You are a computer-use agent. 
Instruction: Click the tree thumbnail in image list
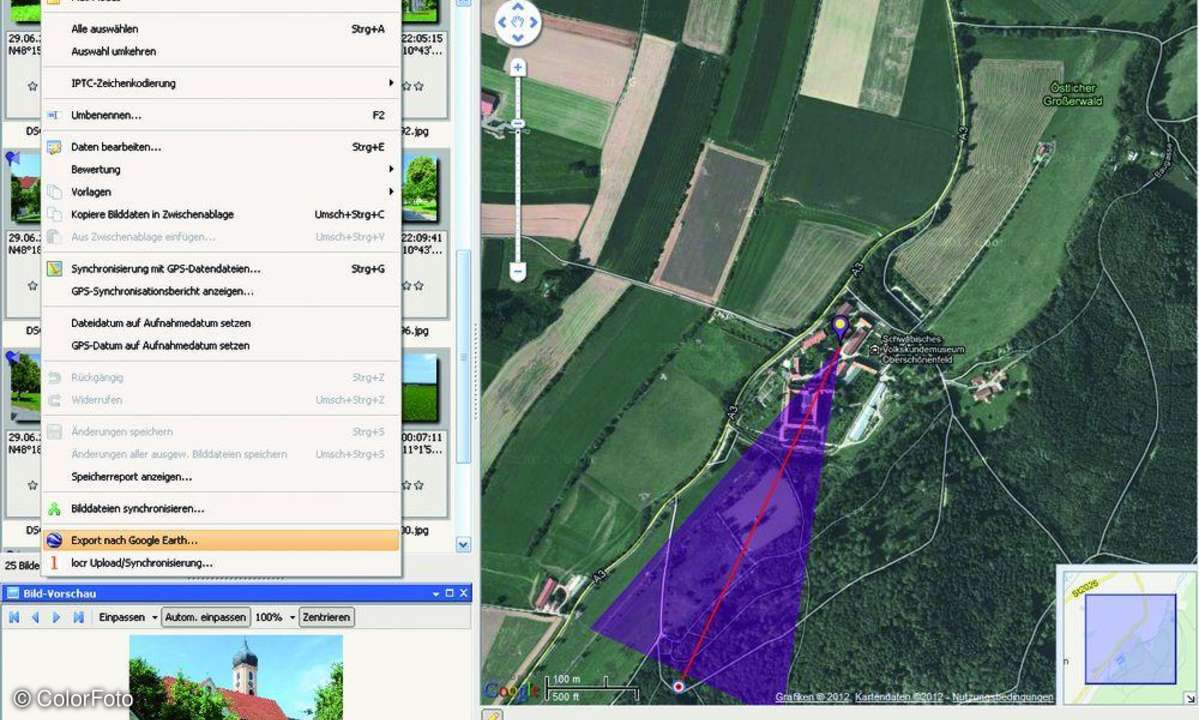pos(419,189)
